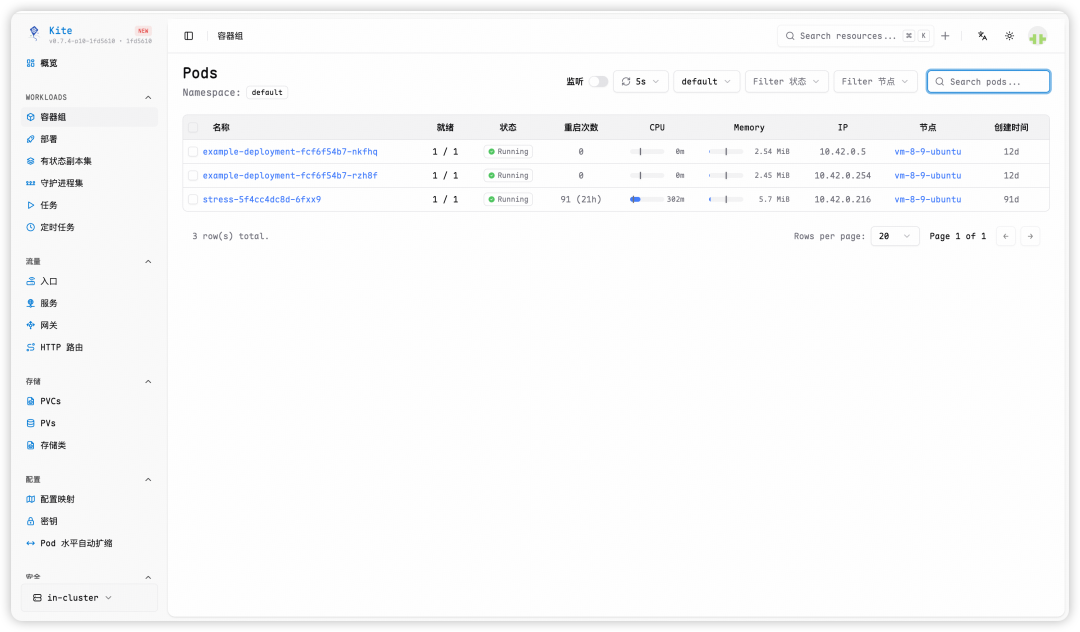Select 容器组 in the sidebar
Image resolution: width=1080 pixels, height=632 pixels.
coord(90,117)
